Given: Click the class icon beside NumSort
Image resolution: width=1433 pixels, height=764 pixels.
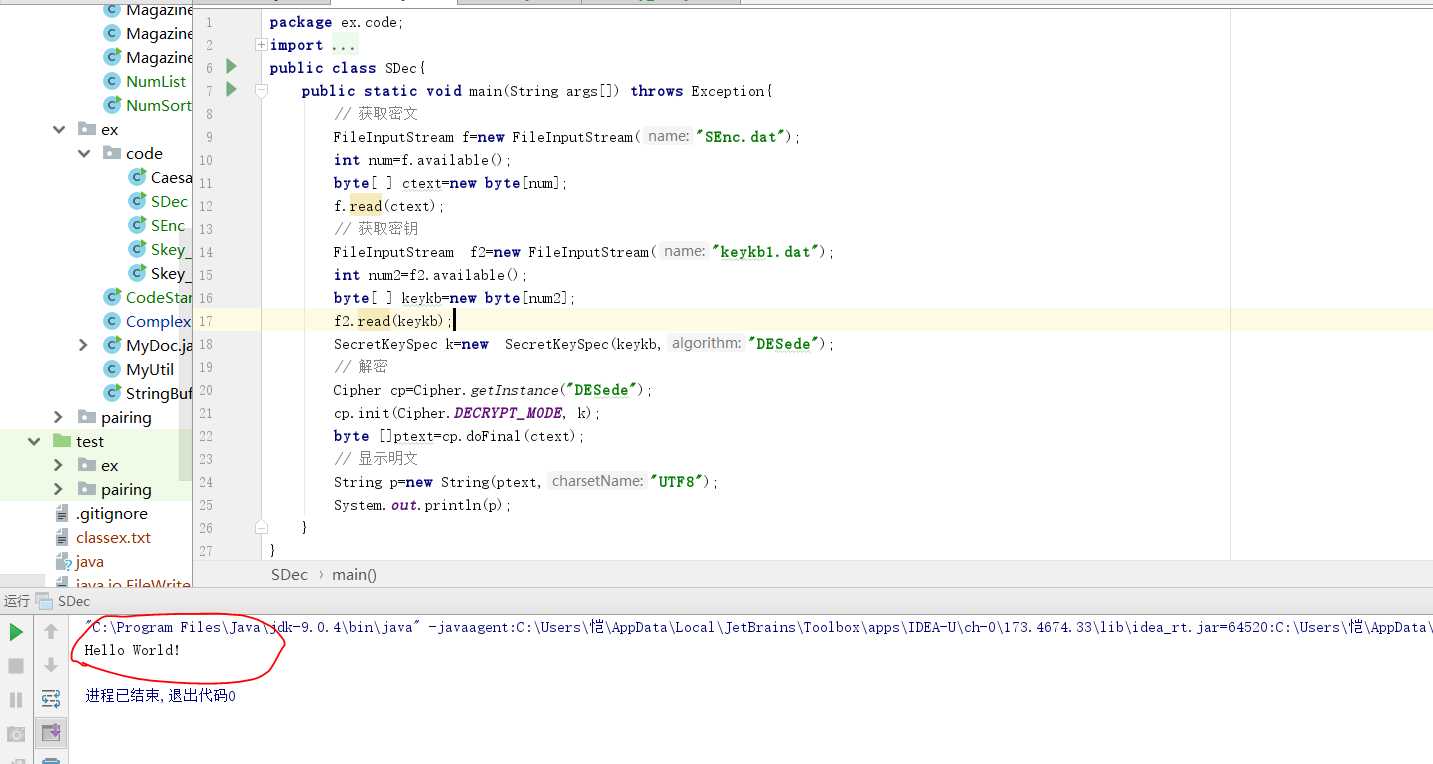Looking at the screenshot, I should click(112, 105).
